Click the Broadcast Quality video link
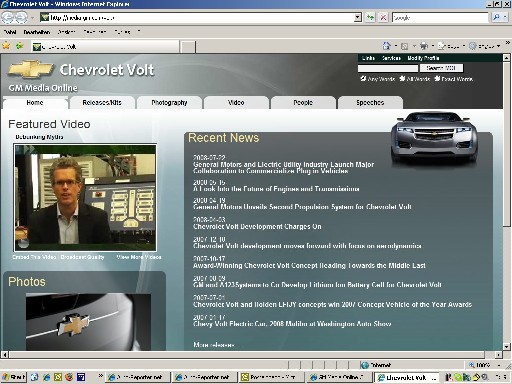 [x=83, y=257]
